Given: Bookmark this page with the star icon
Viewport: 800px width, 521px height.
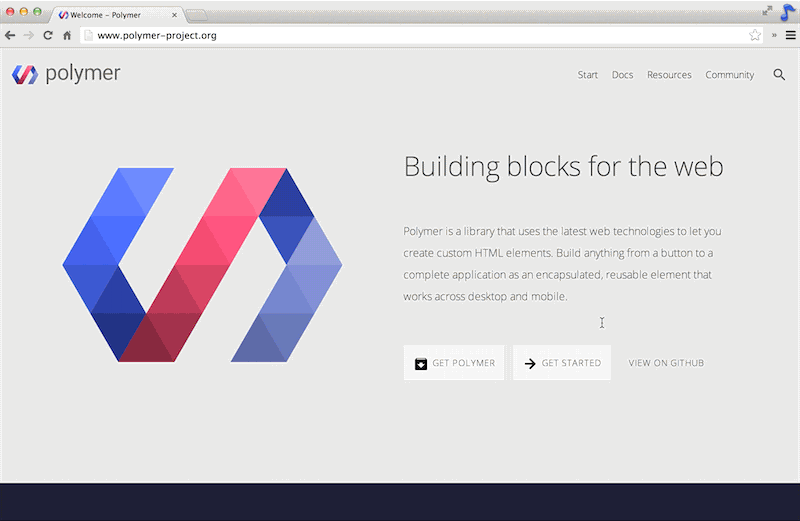Looking at the screenshot, I should pyautogui.click(x=755, y=35).
